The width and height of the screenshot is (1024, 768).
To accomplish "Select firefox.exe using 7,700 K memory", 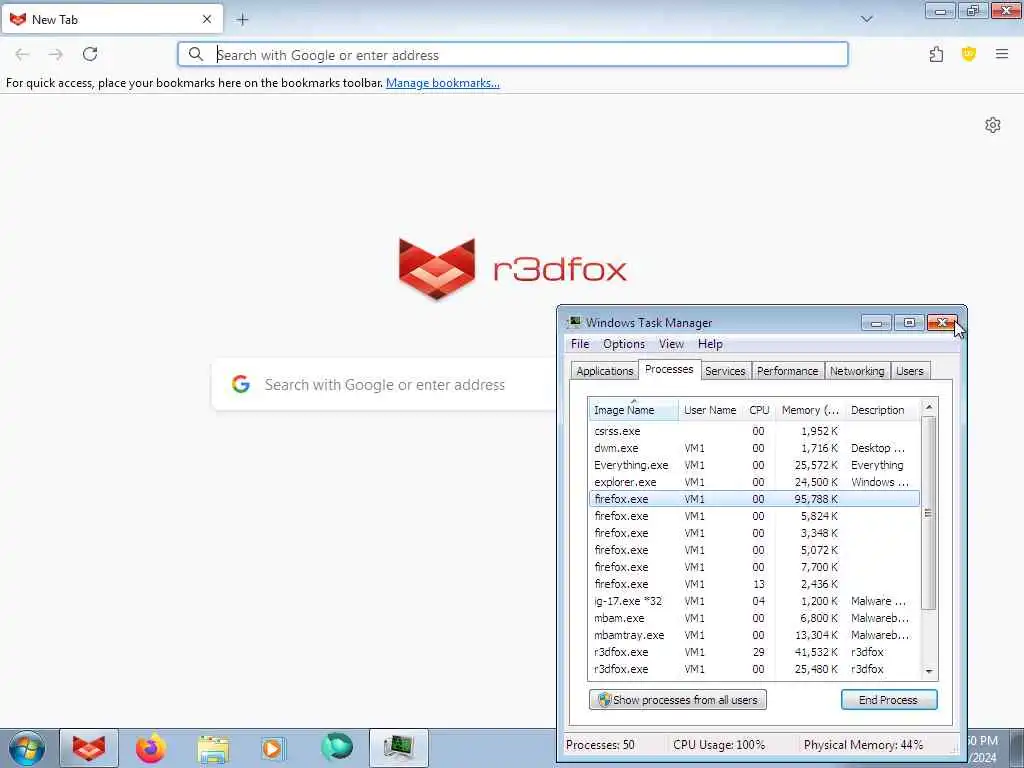I will (x=754, y=567).
